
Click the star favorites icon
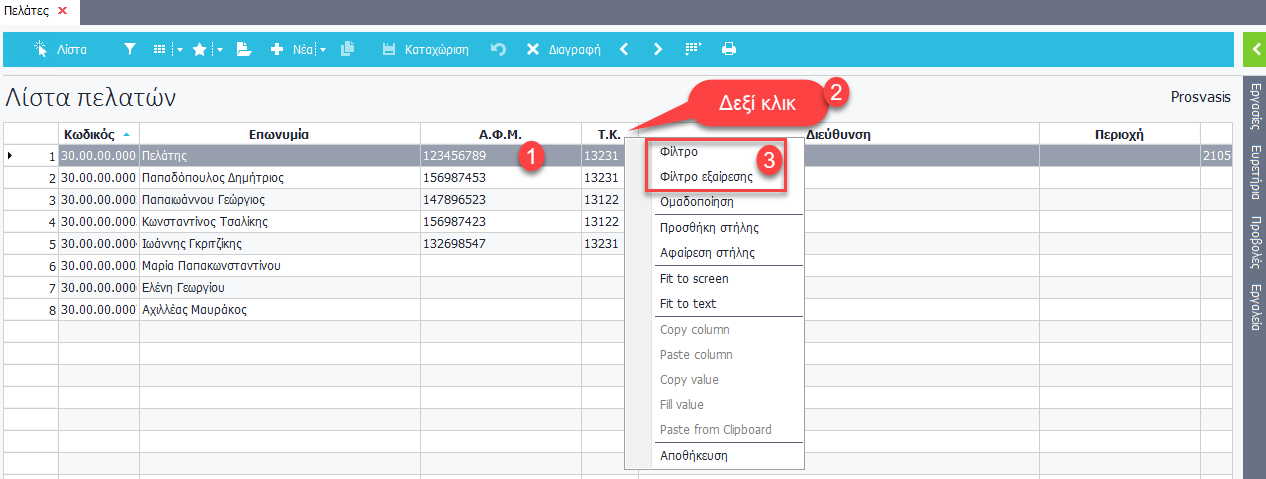(x=199, y=49)
